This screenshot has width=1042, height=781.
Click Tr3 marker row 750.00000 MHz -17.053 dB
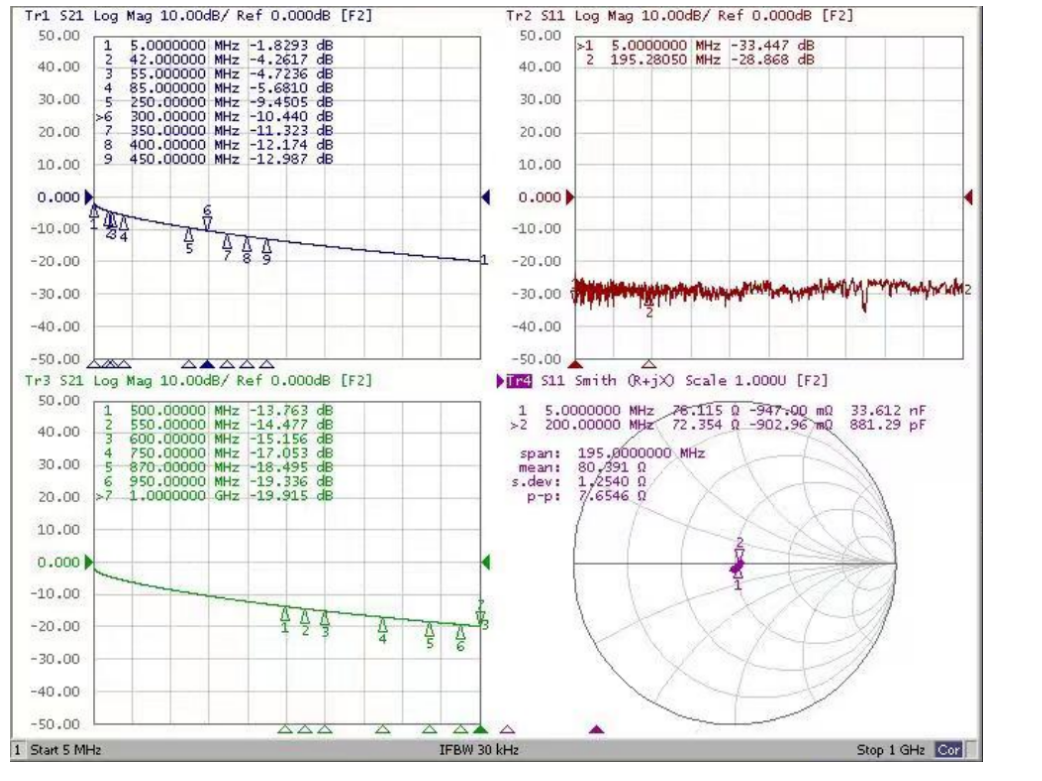[217, 453]
